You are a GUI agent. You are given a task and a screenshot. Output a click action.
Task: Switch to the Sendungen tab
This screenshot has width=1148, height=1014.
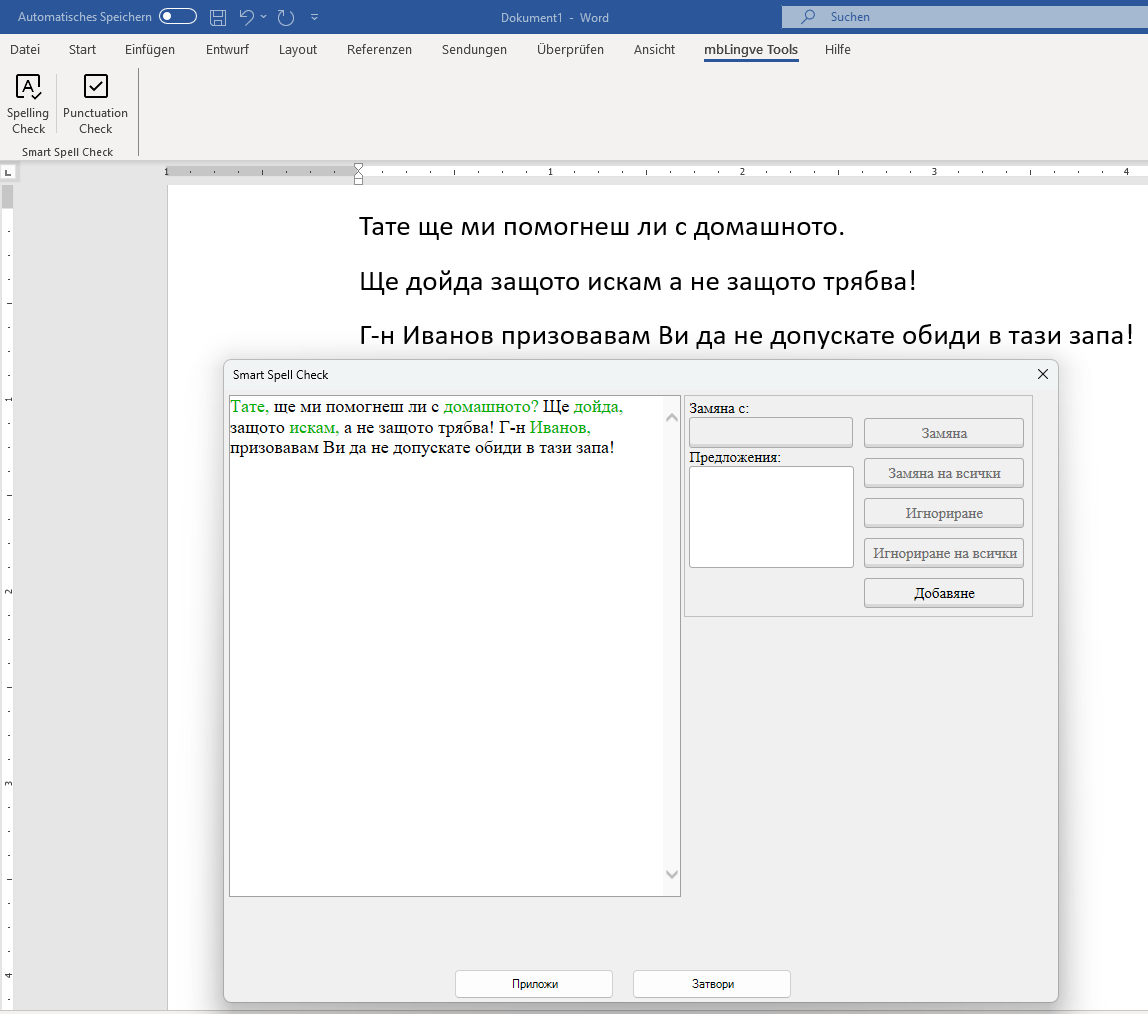[x=474, y=49]
